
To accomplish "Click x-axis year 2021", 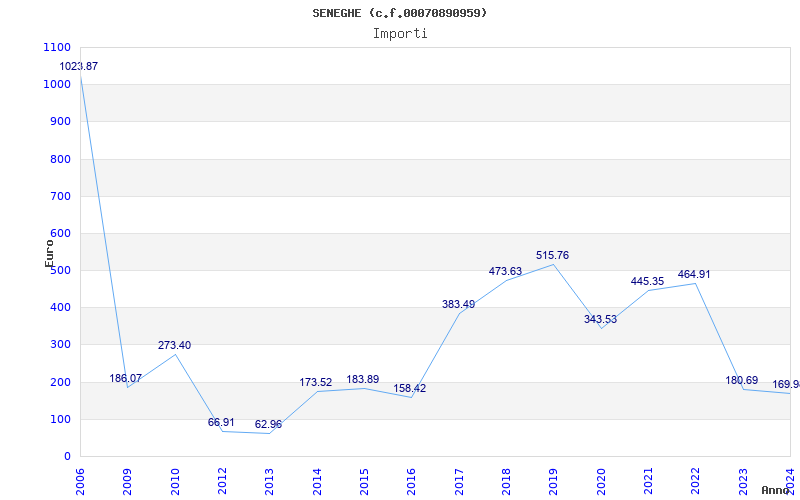I will (x=648, y=482).
